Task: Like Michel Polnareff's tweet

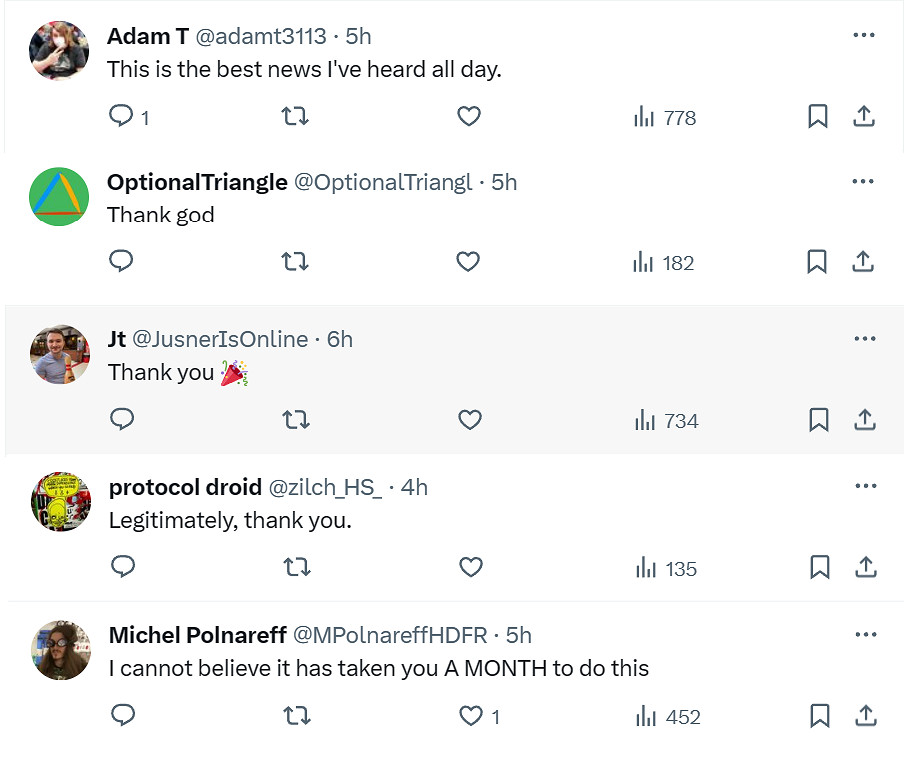Action: coord(470,716)
